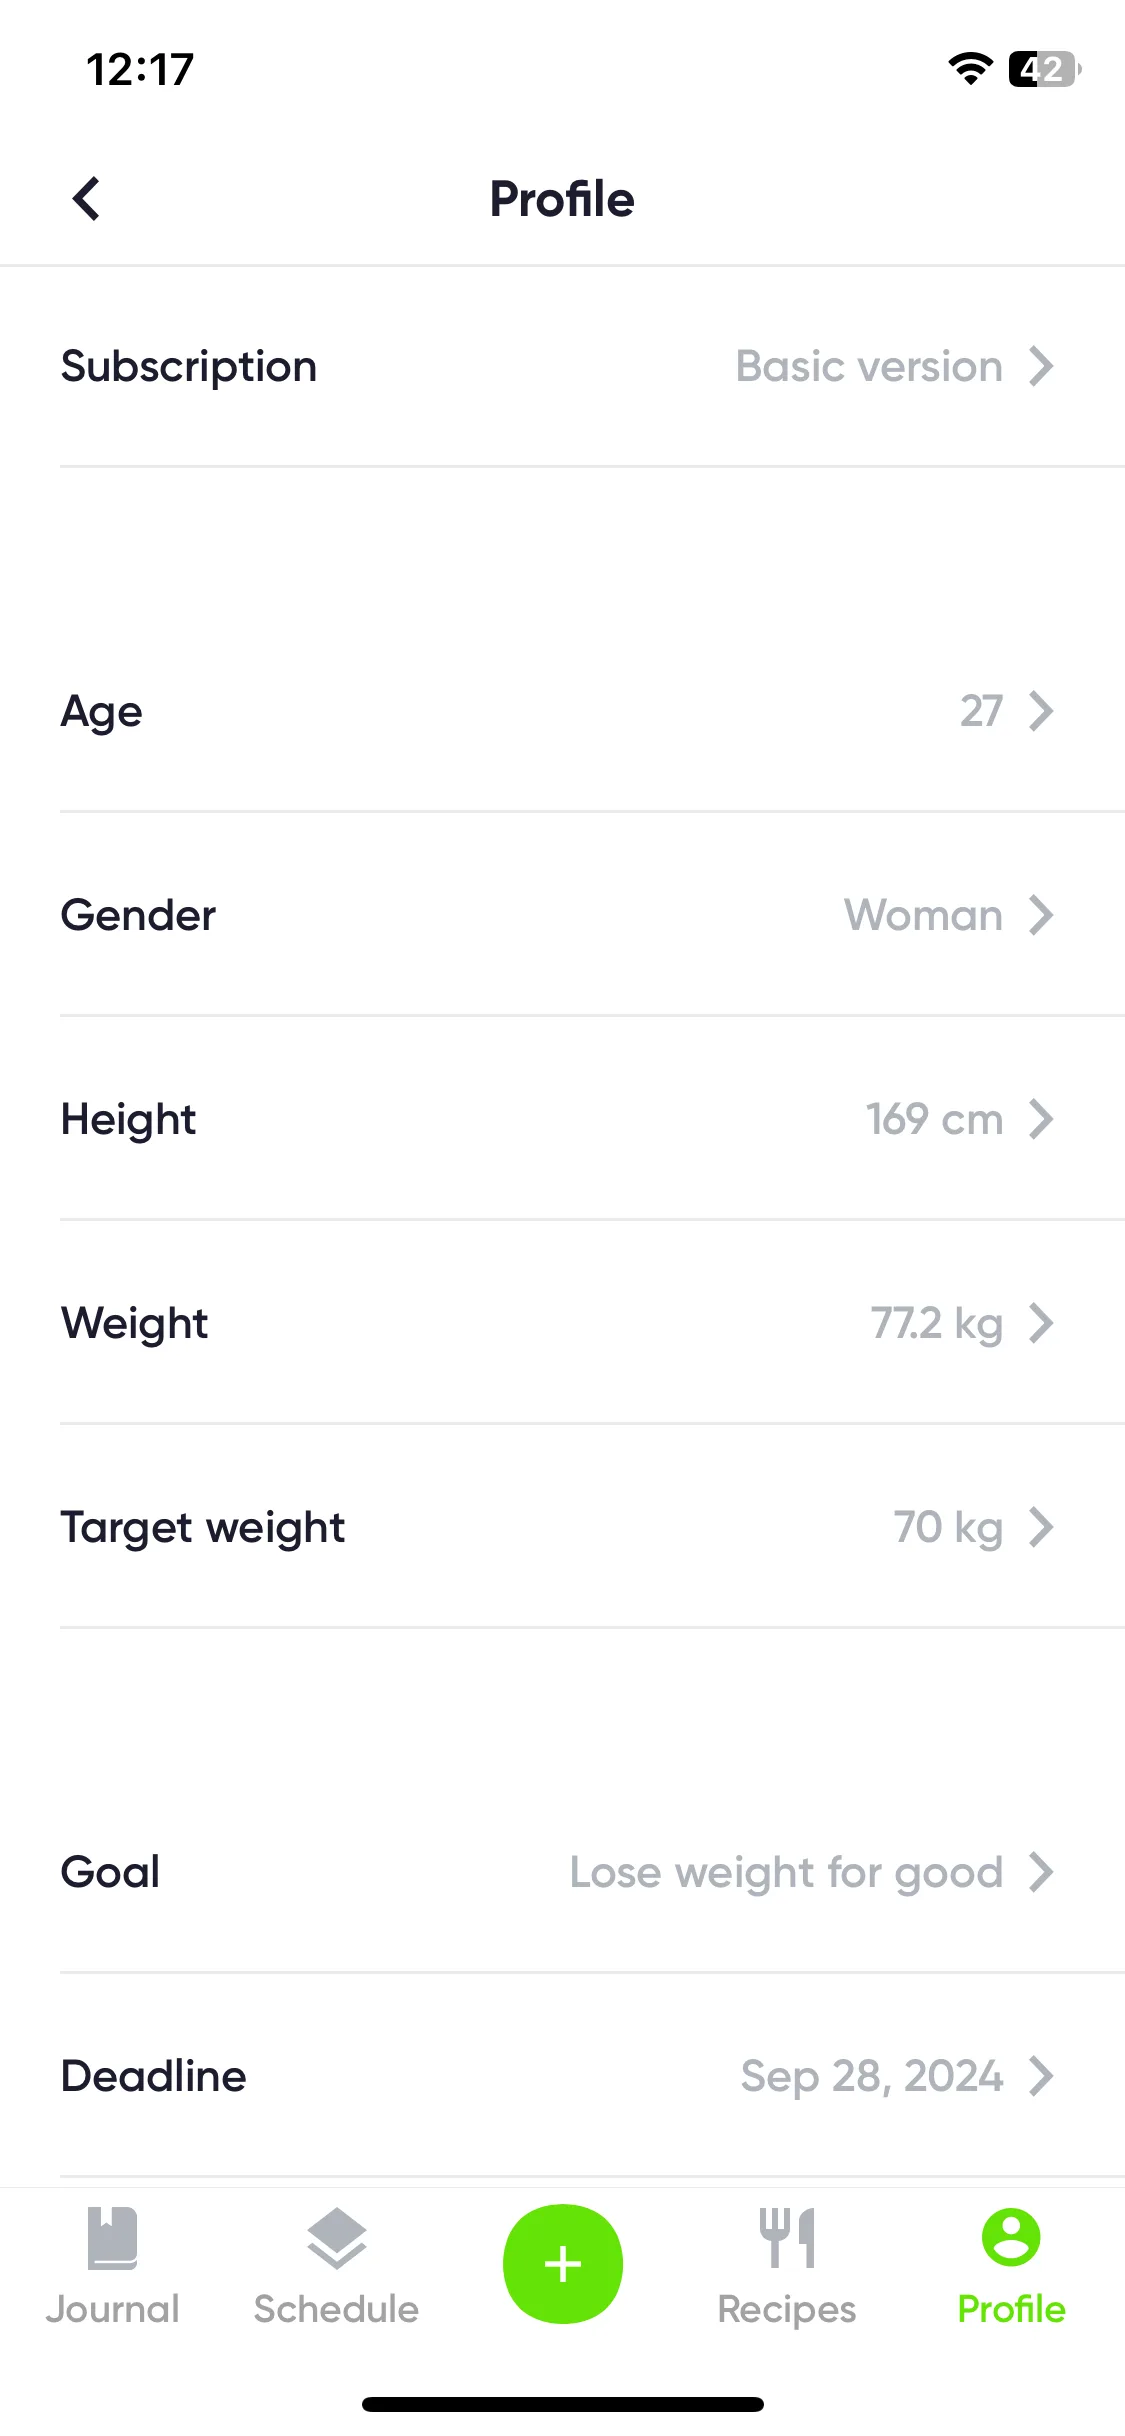
Task: Switch to the Recipes tab label
Action: point(787,2310)
